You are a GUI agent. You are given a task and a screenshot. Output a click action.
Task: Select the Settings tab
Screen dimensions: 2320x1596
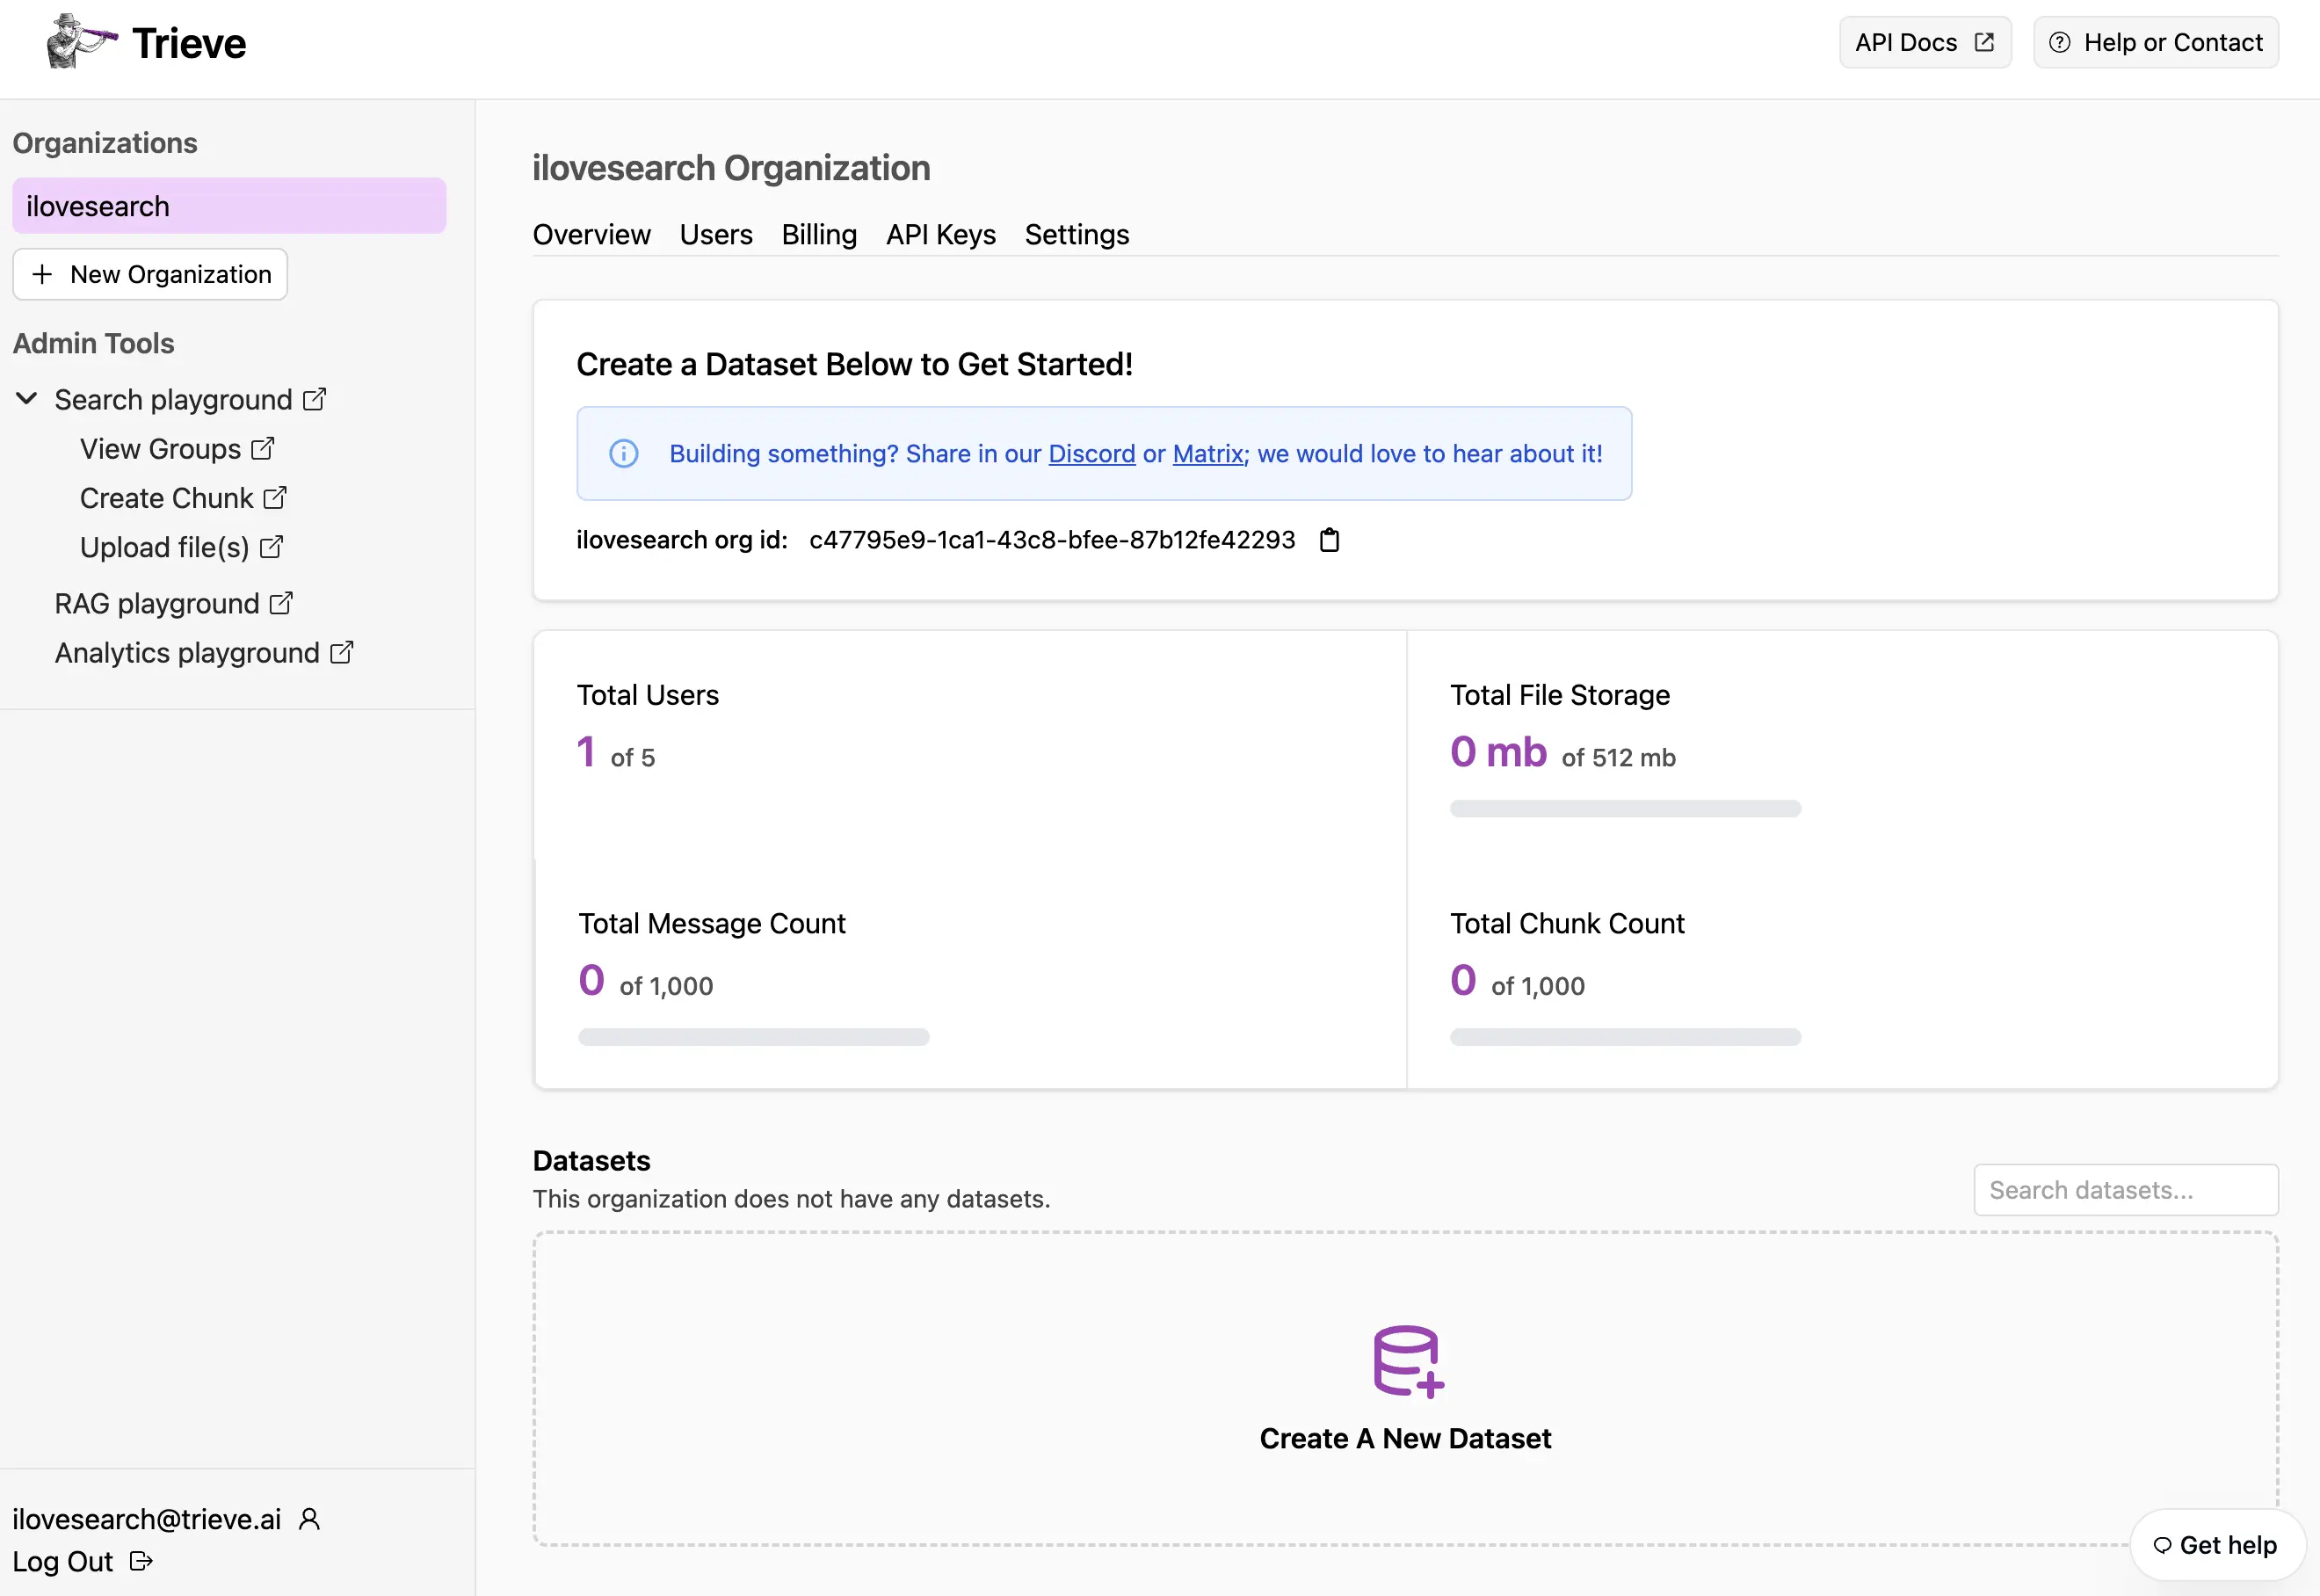click(x=1076, y=231)
